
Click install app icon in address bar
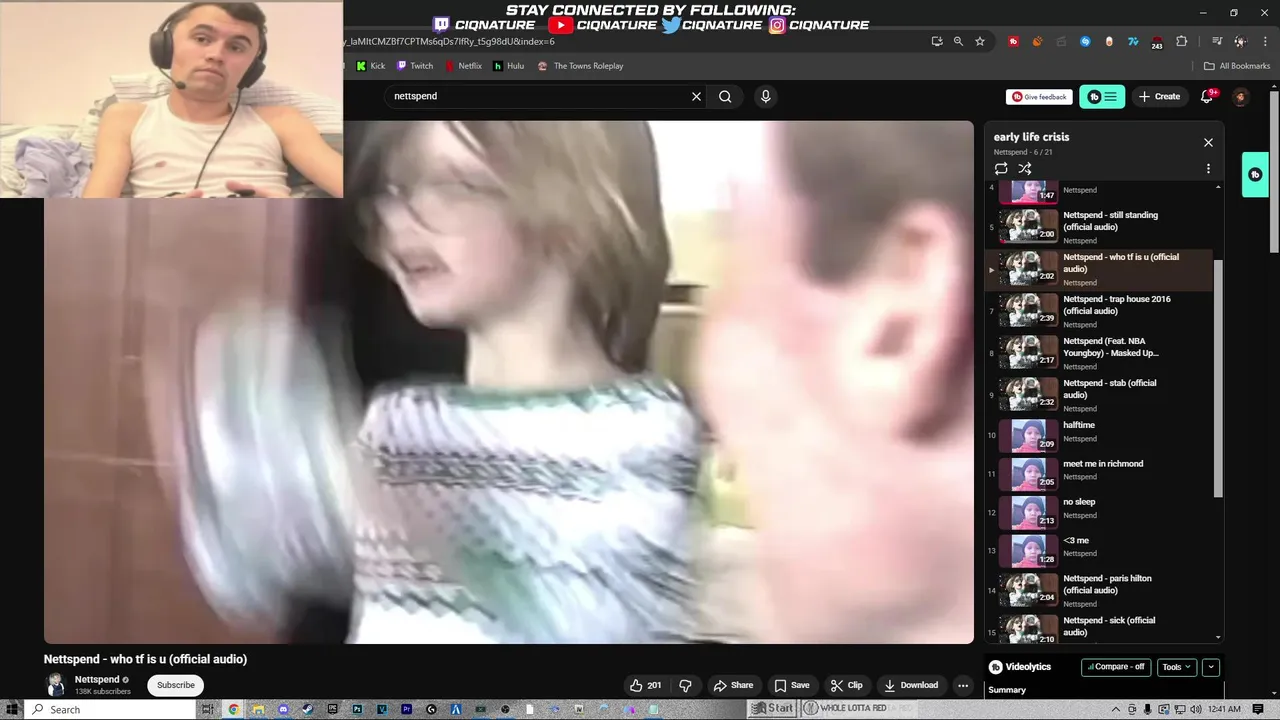coord(937,41)
